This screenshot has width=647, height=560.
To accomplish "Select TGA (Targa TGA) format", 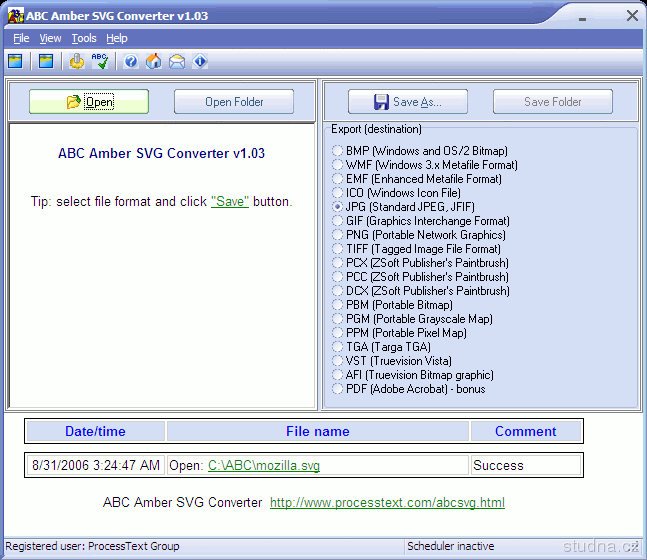I will coord(382,347).
